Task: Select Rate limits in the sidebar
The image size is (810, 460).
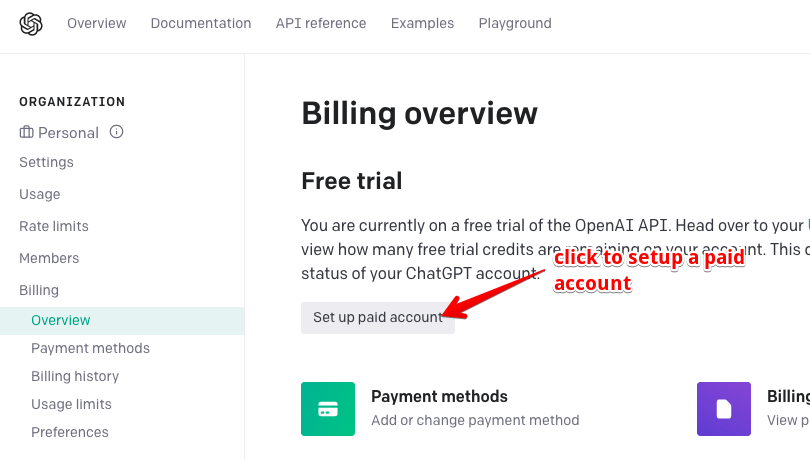Action: (54, 226)
